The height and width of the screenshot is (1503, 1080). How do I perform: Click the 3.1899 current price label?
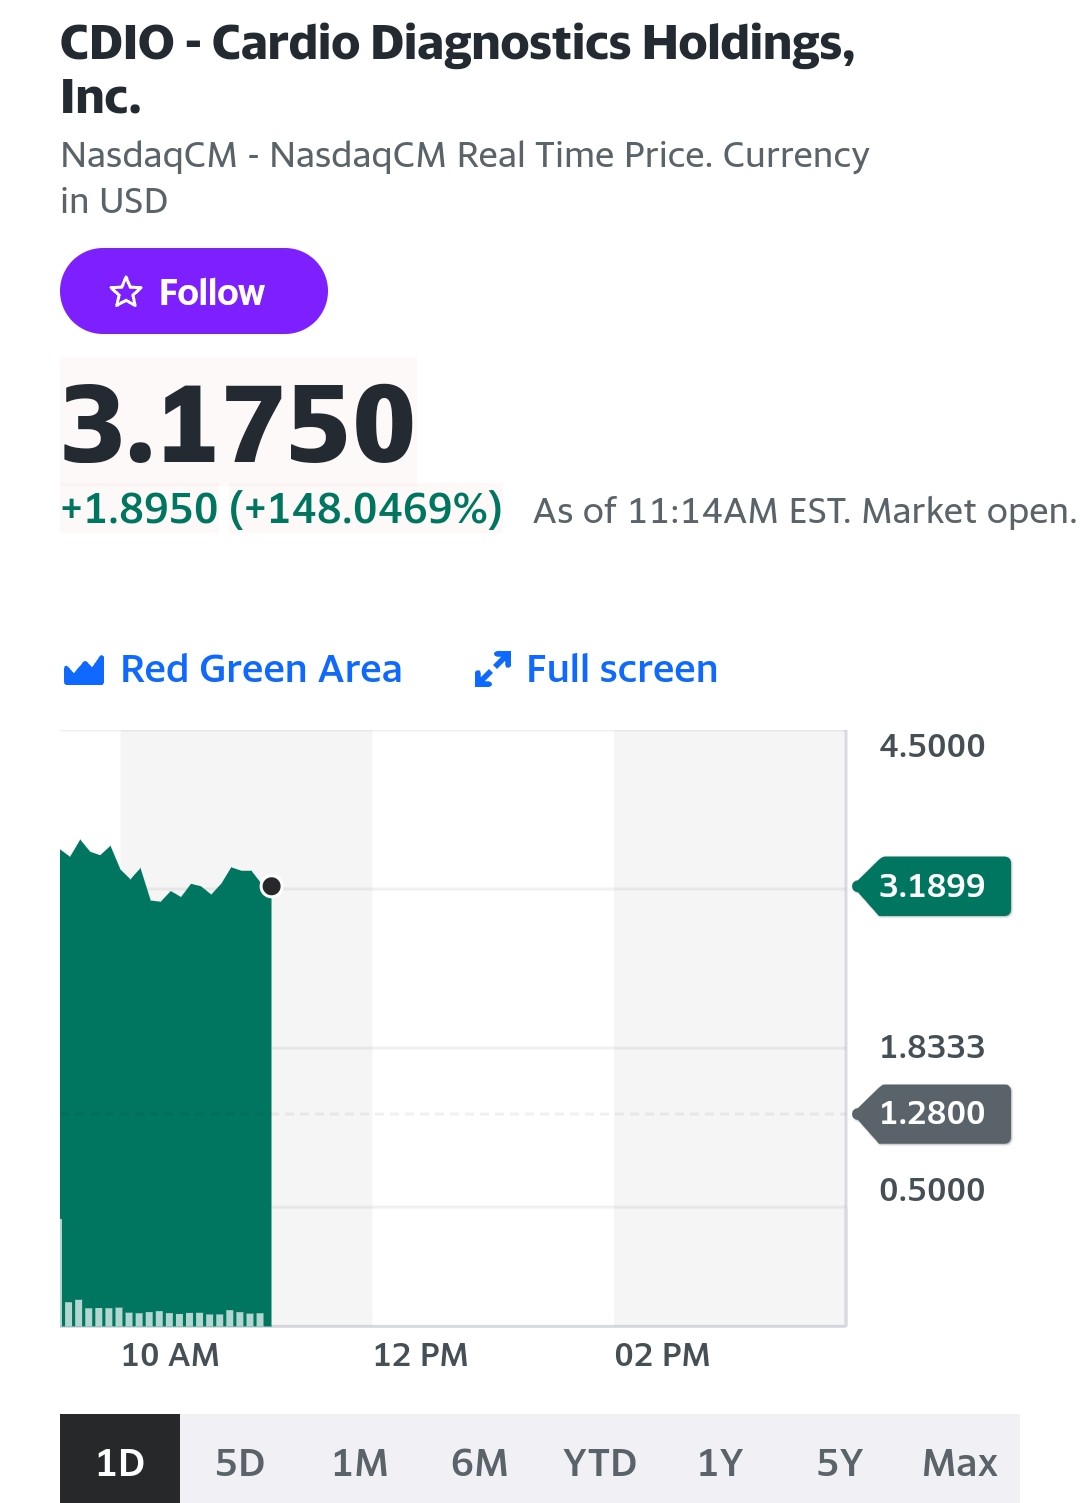click(932, 886)
